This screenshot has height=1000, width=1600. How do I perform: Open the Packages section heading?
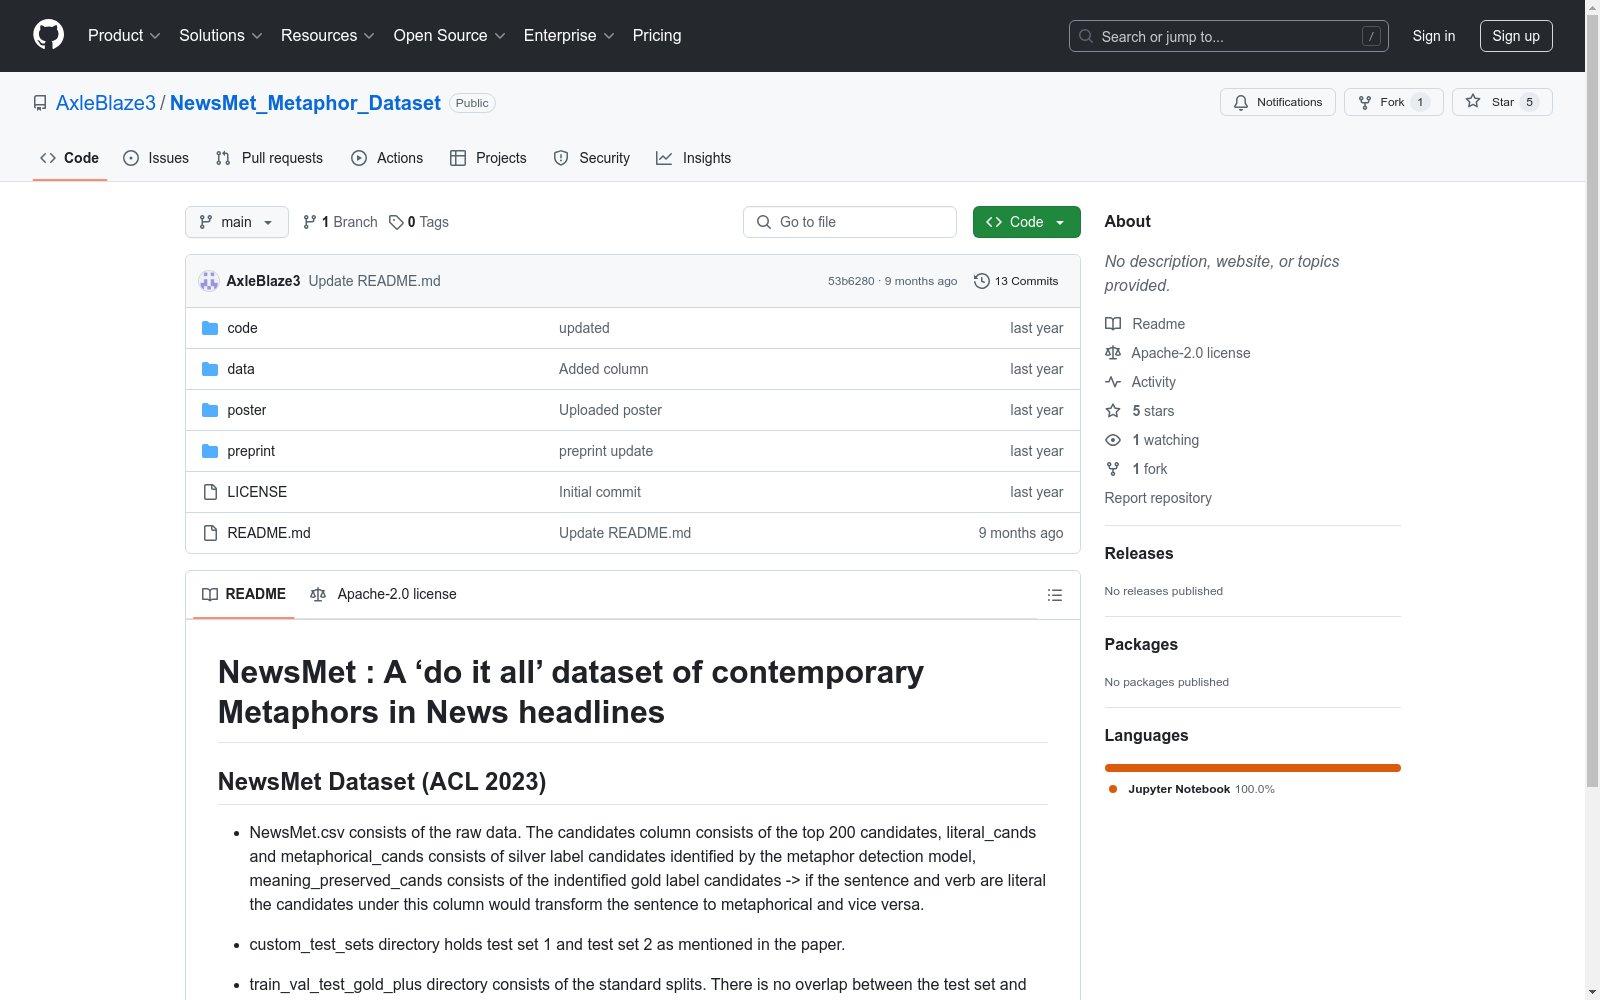pyautogui.click(x=1141, y=644)
